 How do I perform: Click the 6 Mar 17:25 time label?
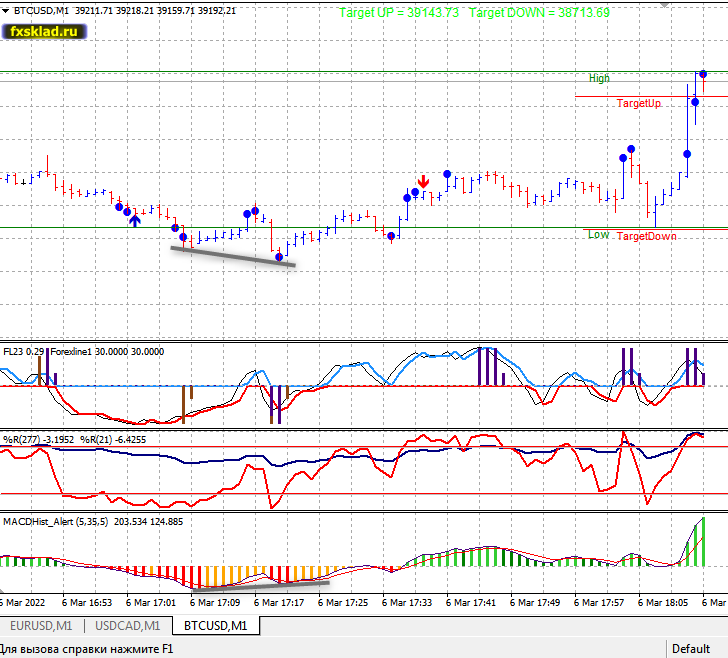pos(343,602)
